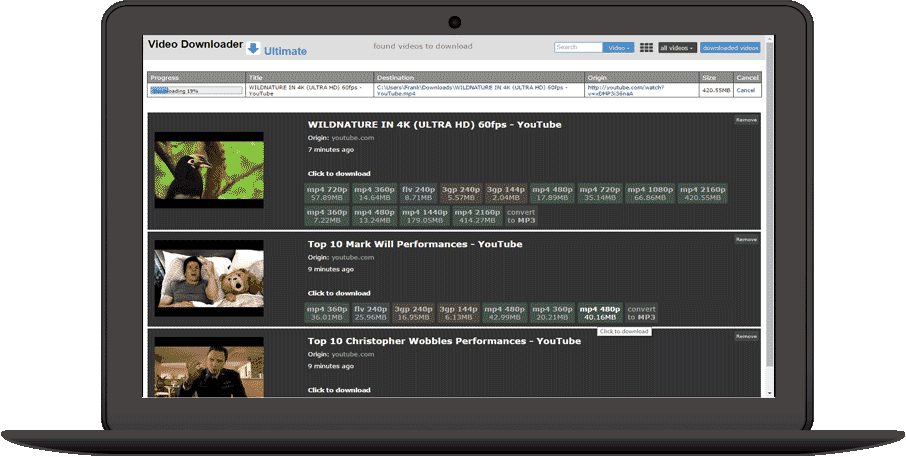Show the downloaded videos list

[730, 48]
